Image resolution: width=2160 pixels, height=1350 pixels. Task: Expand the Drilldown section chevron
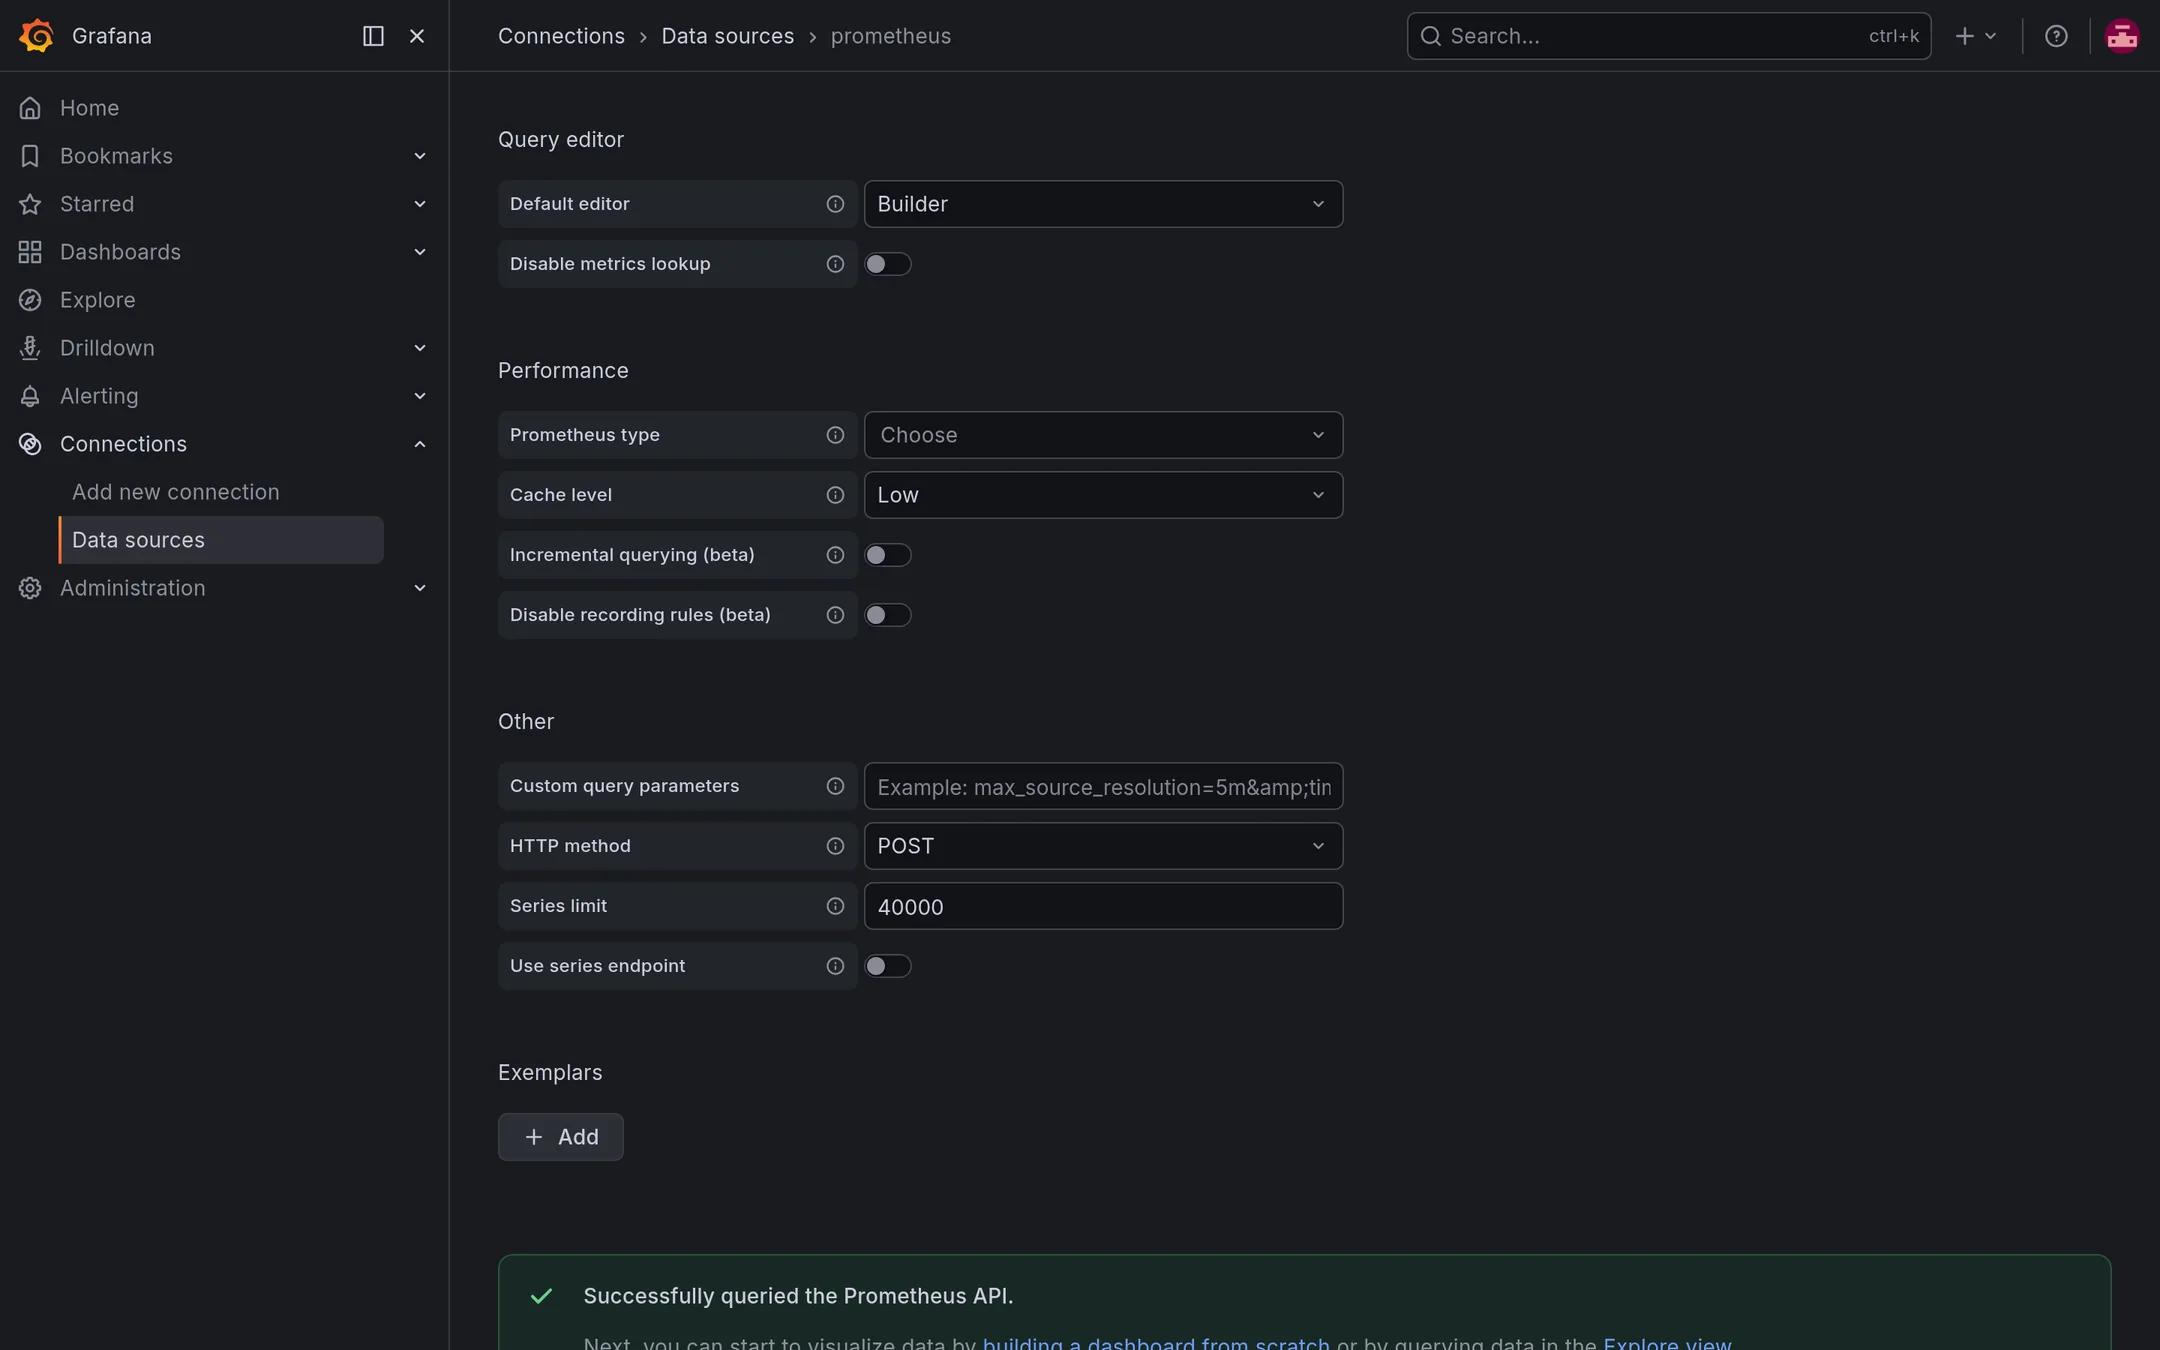click(420, 348)
